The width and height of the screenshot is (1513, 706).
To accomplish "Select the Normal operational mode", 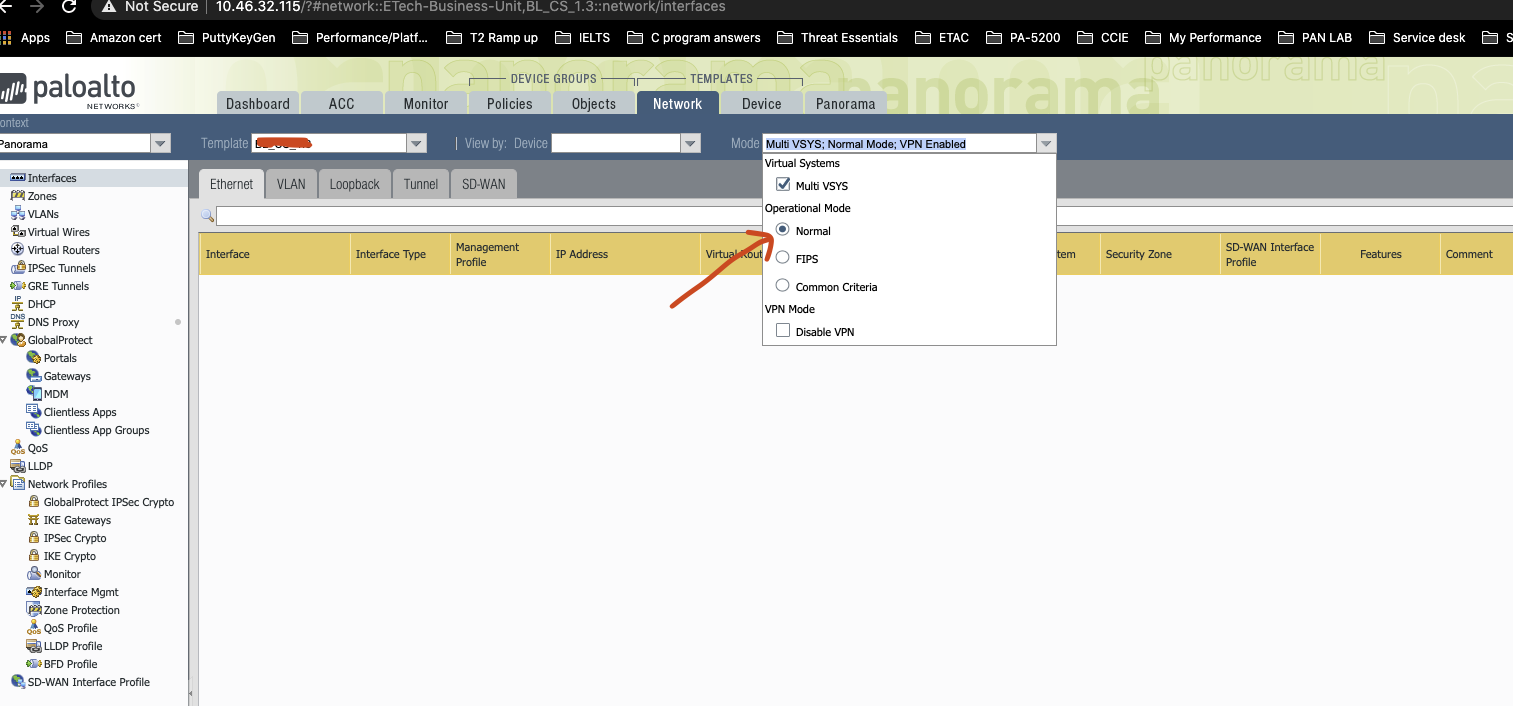I will 783,230.
